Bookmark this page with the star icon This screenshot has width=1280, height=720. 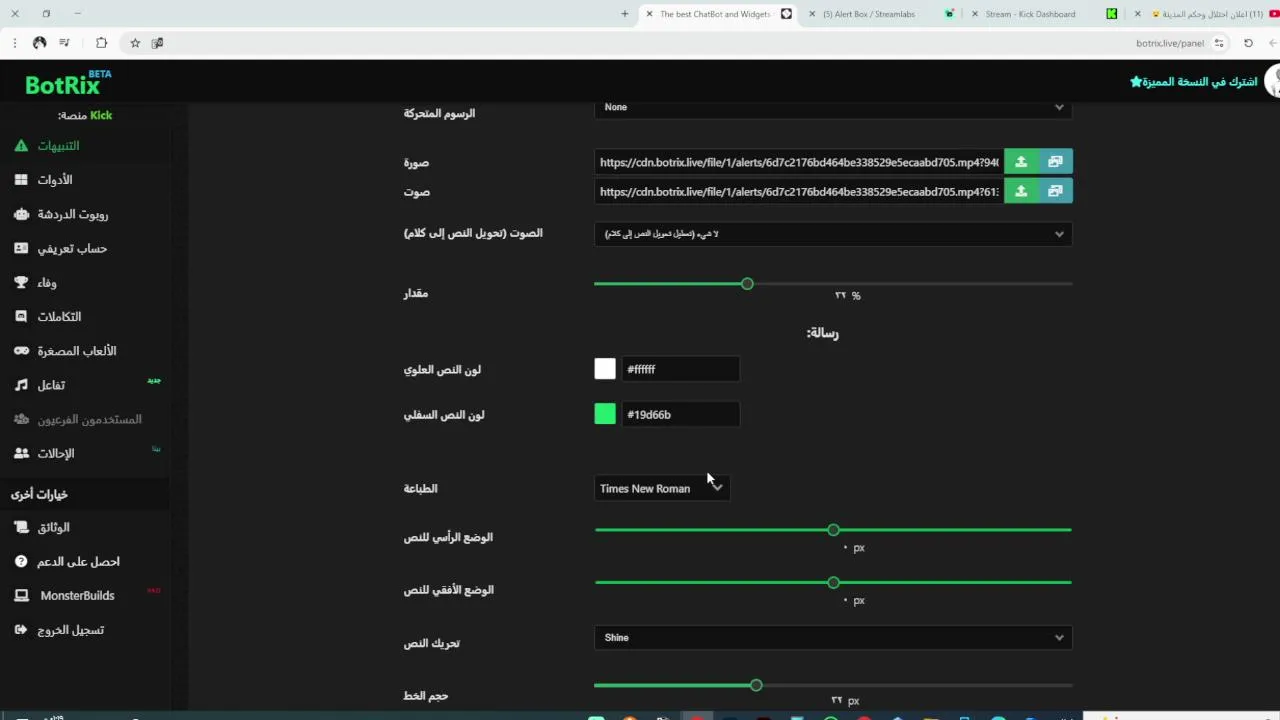coord(135,43)
